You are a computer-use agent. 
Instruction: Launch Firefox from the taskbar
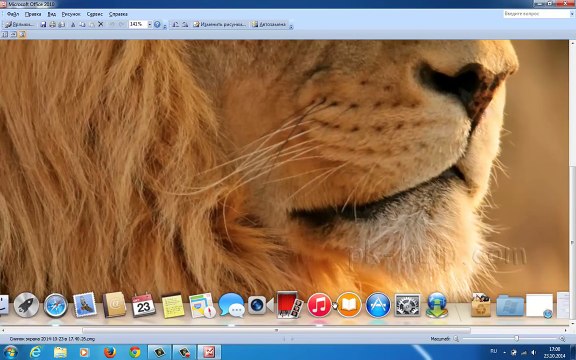coord(109,352)
